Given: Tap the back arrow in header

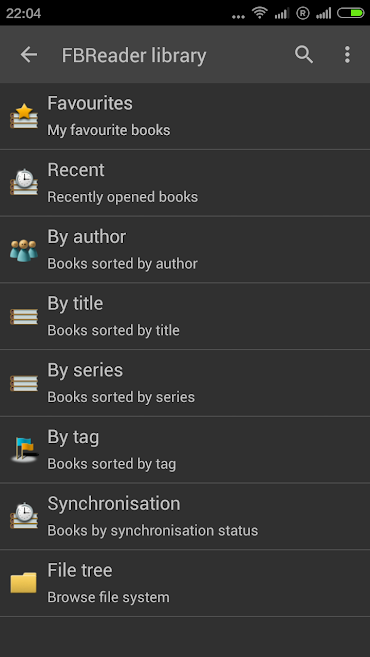Looking at the screenshot, I should pos(29,54).
